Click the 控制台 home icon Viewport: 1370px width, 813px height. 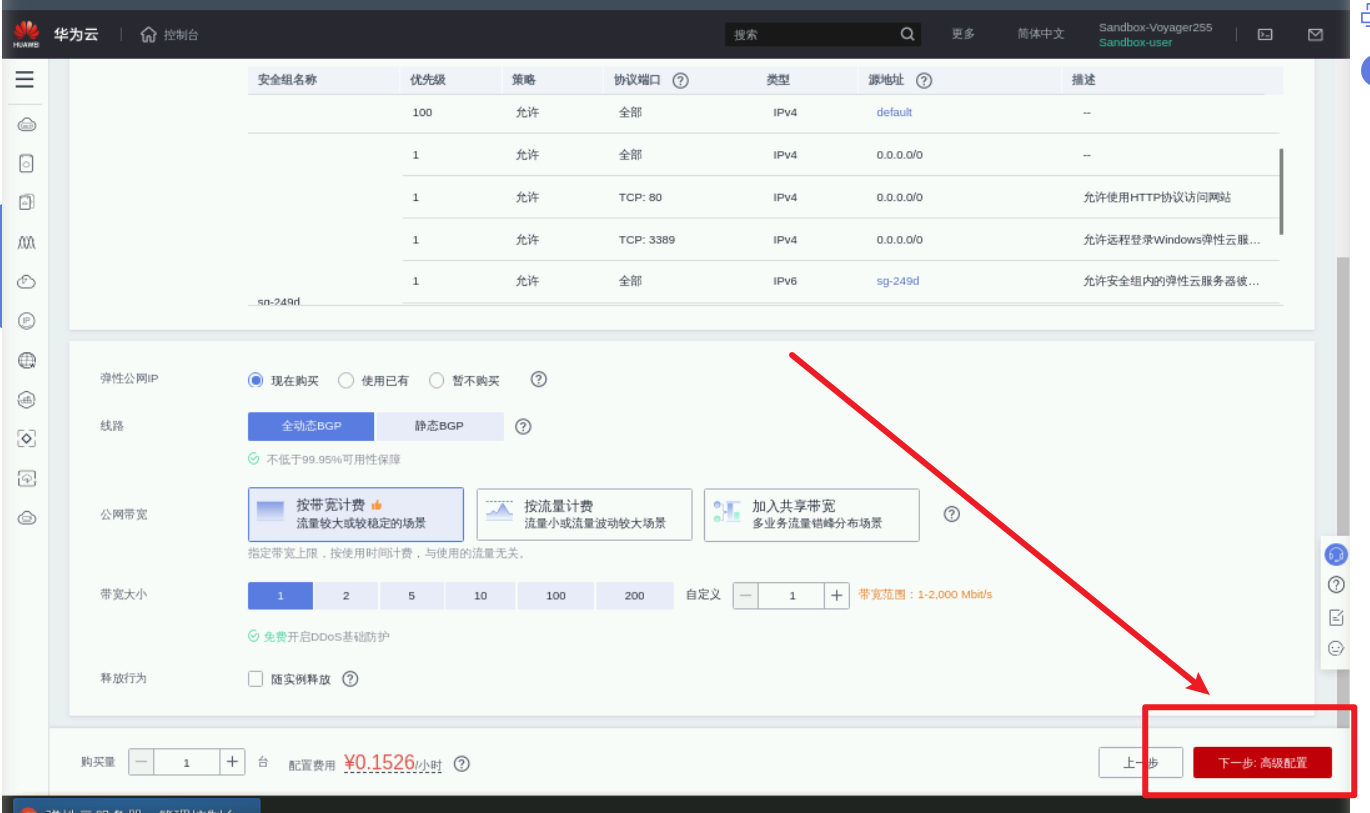tap(149, 35)
